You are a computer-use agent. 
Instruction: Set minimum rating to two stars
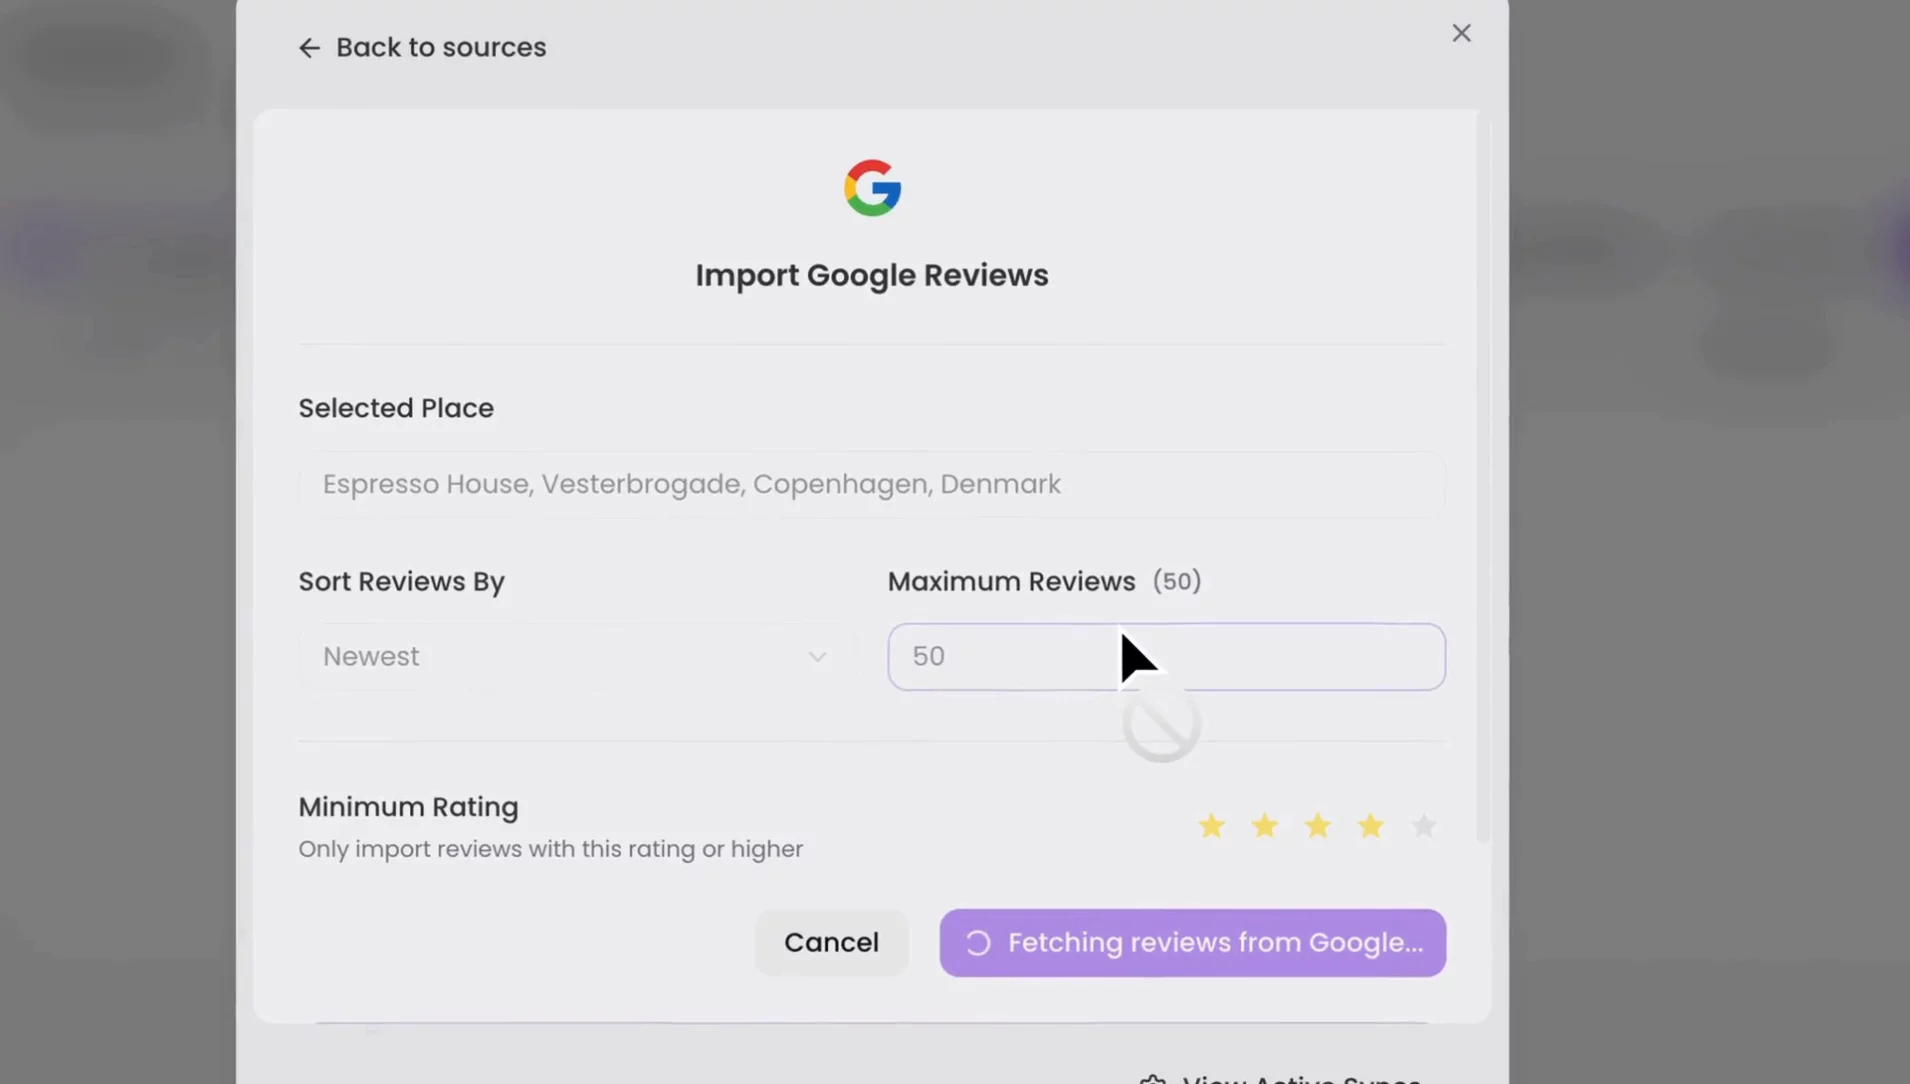point(1264,826)
